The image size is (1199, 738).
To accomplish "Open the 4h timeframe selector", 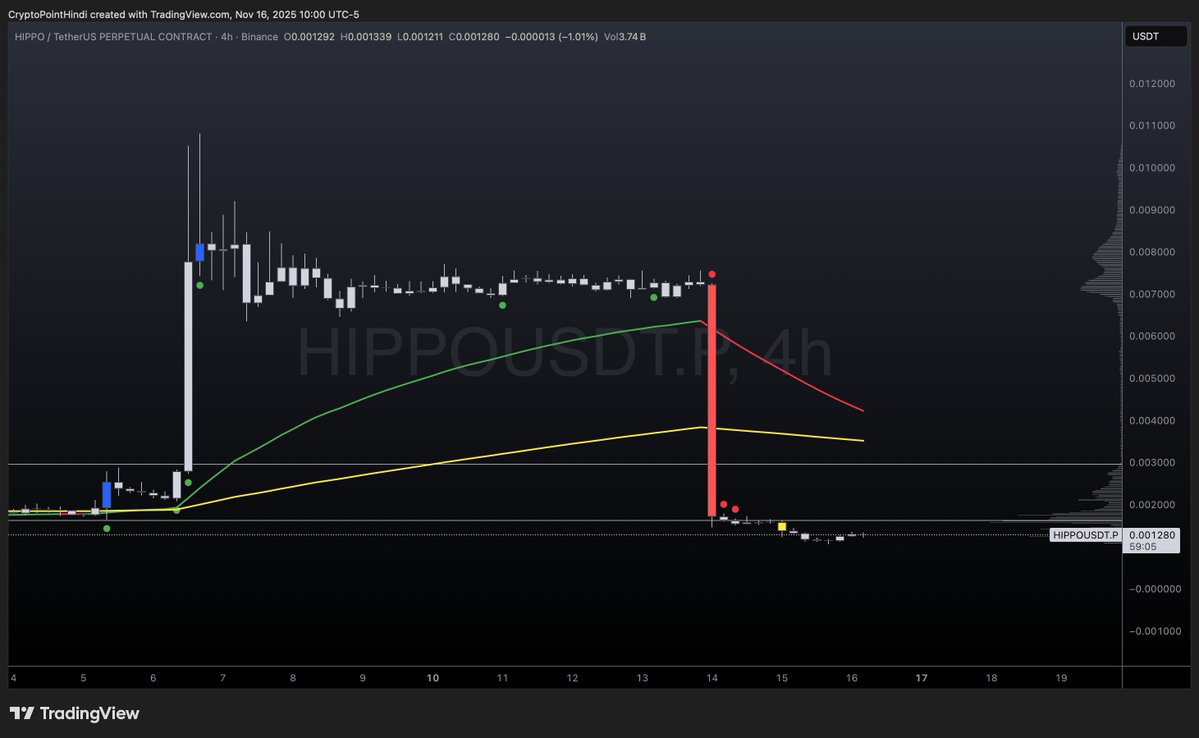I will tap(227, 36).
